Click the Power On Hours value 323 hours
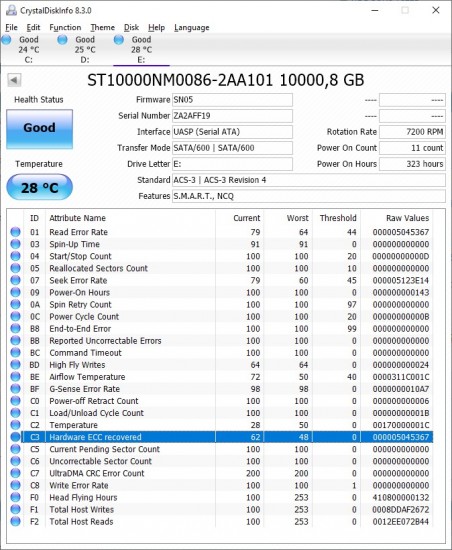 pos(412,164)
